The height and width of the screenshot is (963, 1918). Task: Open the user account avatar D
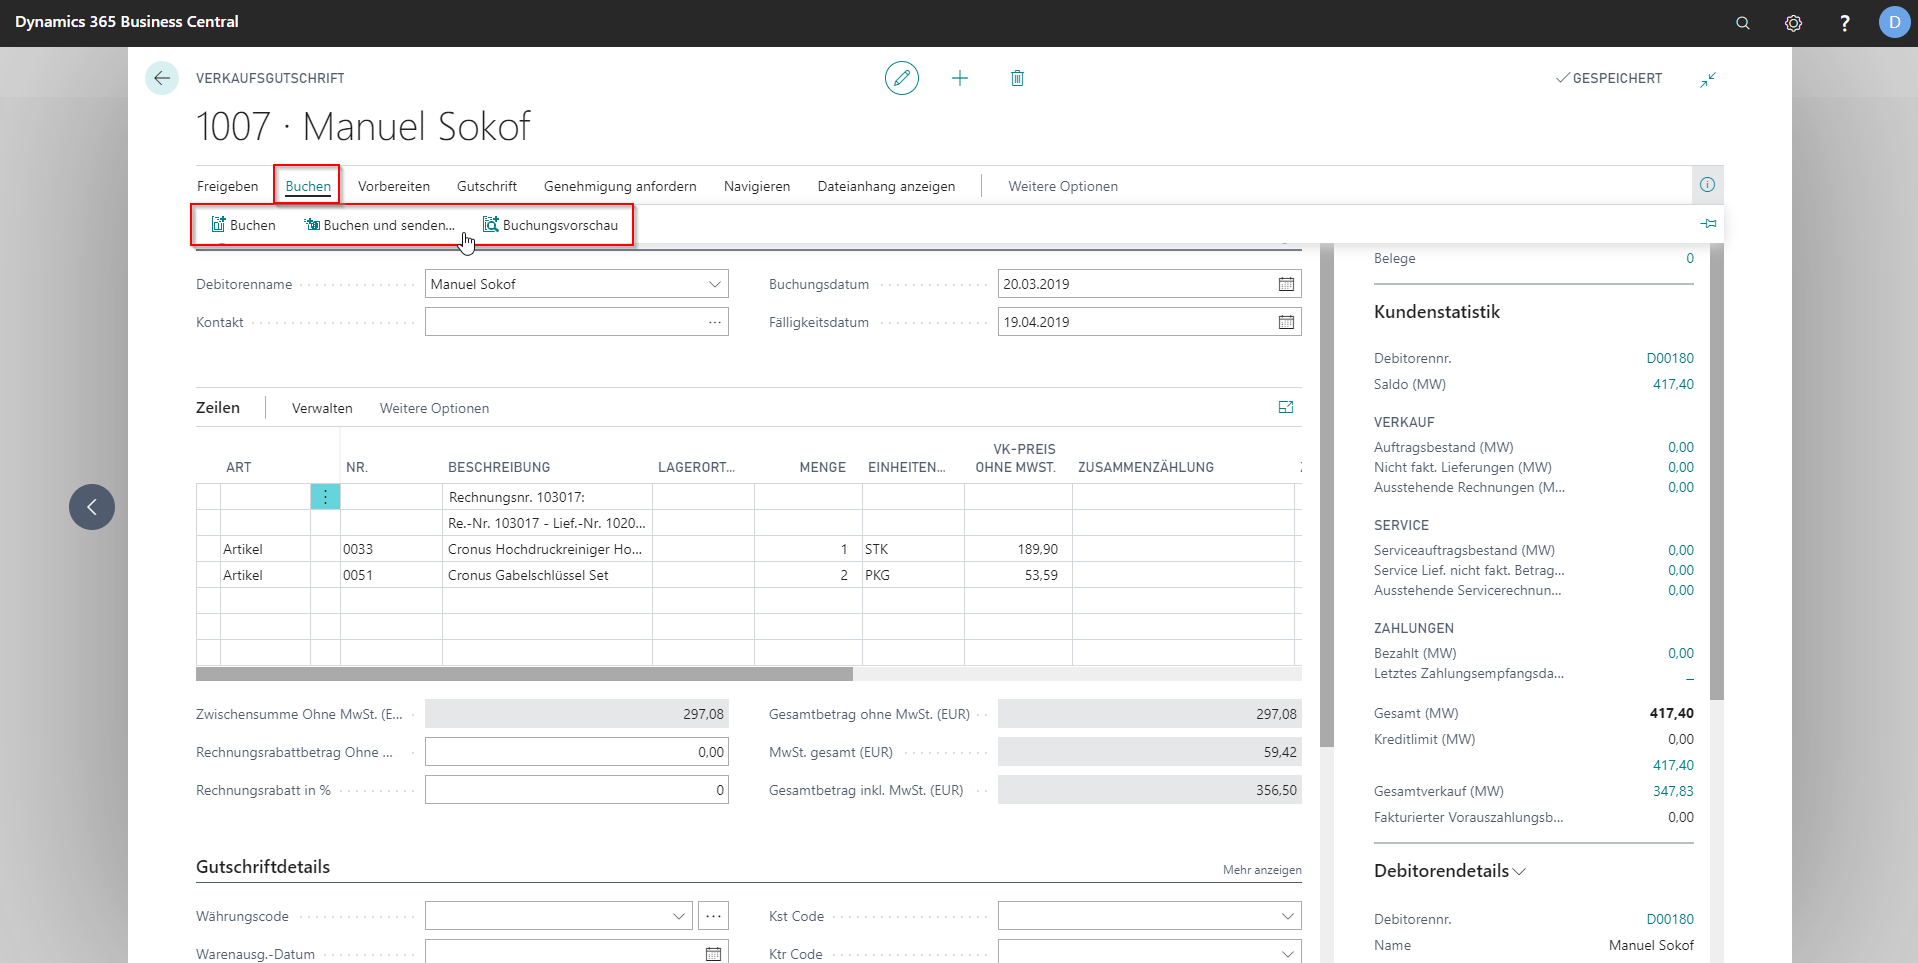pyautogui.click(x=1894, y=22)
